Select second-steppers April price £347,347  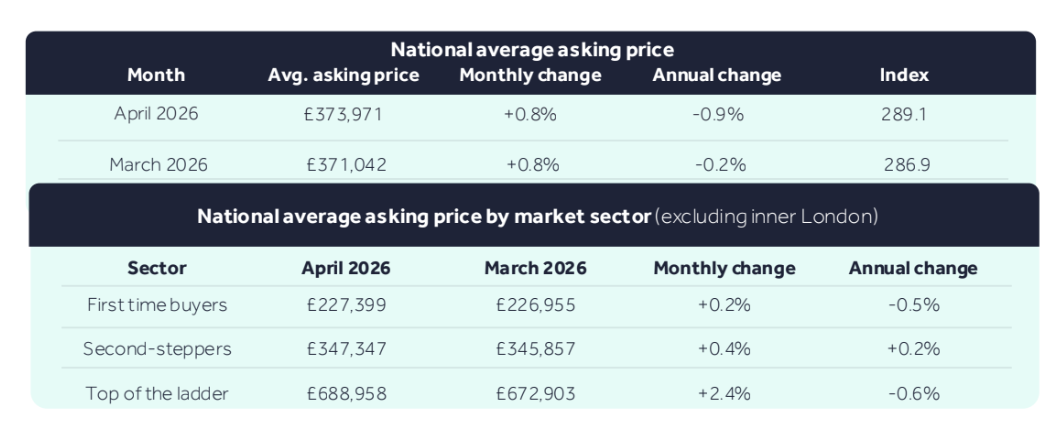click(x=346, y=349)
